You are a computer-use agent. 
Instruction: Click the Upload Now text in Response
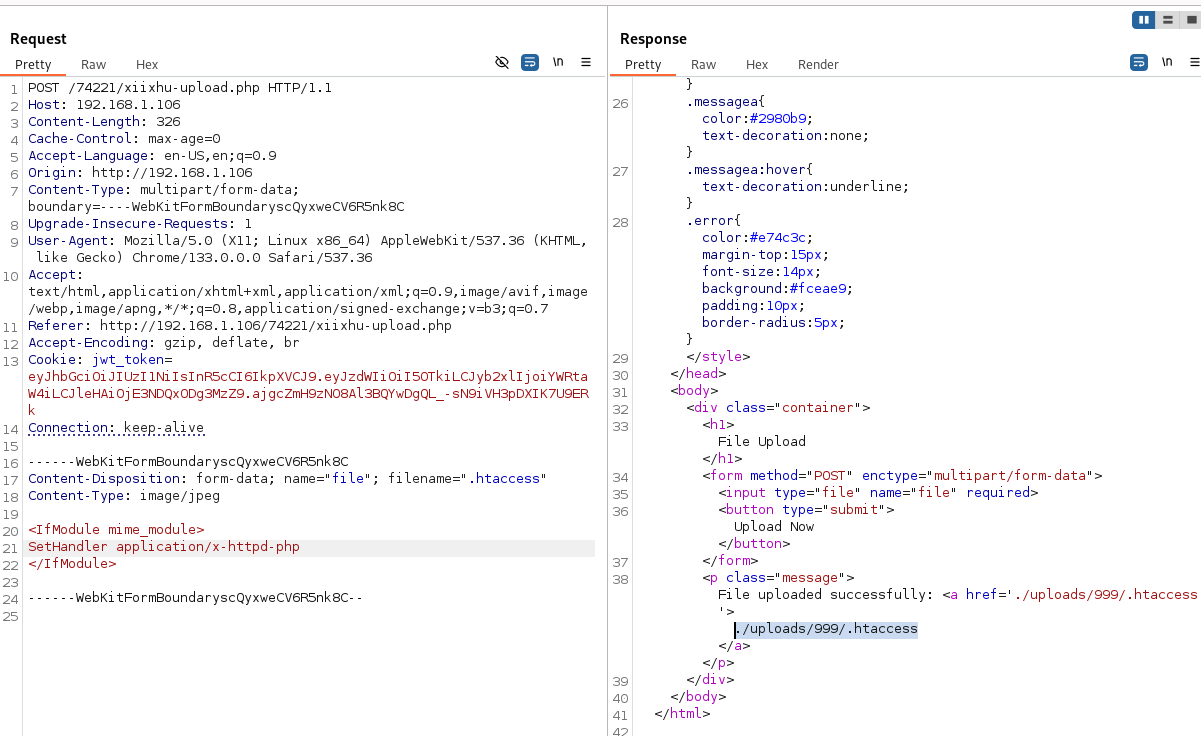pyautogui.click(x=774, y=527)
